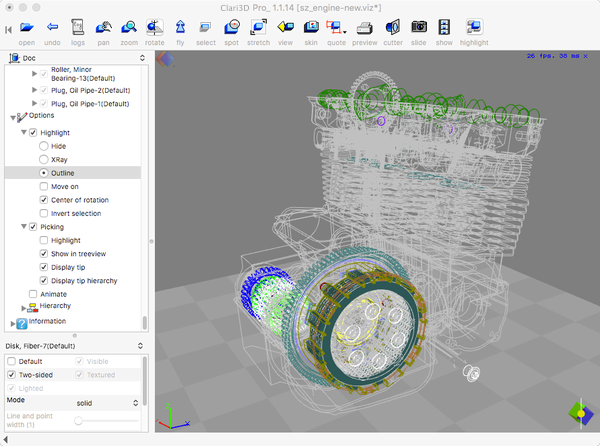Click the view cube in viewport corner
The width and height of the screenshot is (600, 446).
tap(581, 414)
